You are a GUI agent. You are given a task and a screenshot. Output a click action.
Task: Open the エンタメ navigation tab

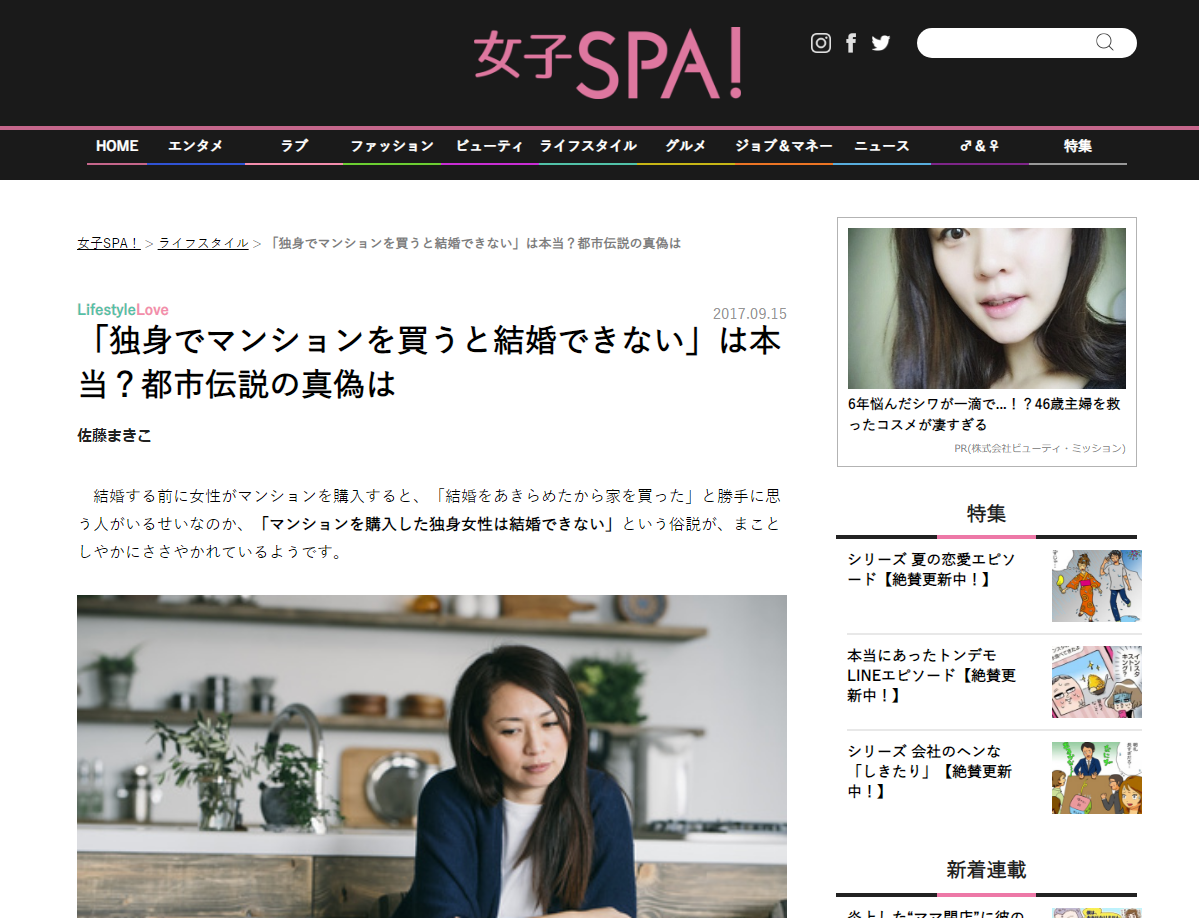pos(195,145)
